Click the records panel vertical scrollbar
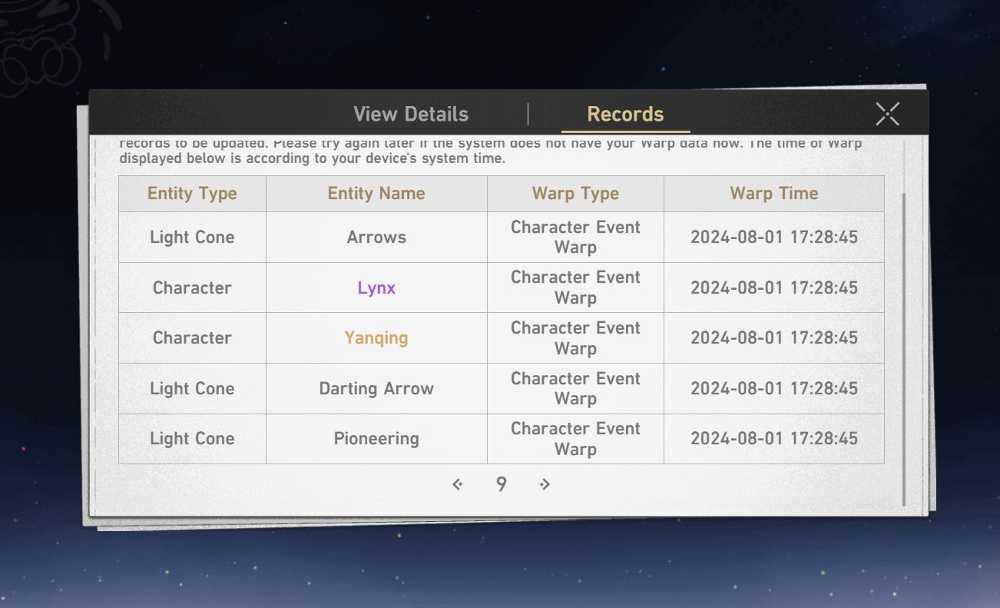 tap(904, 349)
